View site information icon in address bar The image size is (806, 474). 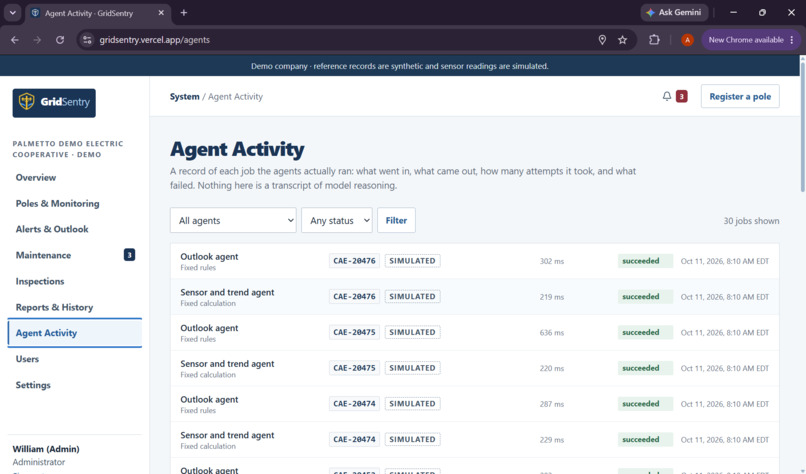coord(87,40)
